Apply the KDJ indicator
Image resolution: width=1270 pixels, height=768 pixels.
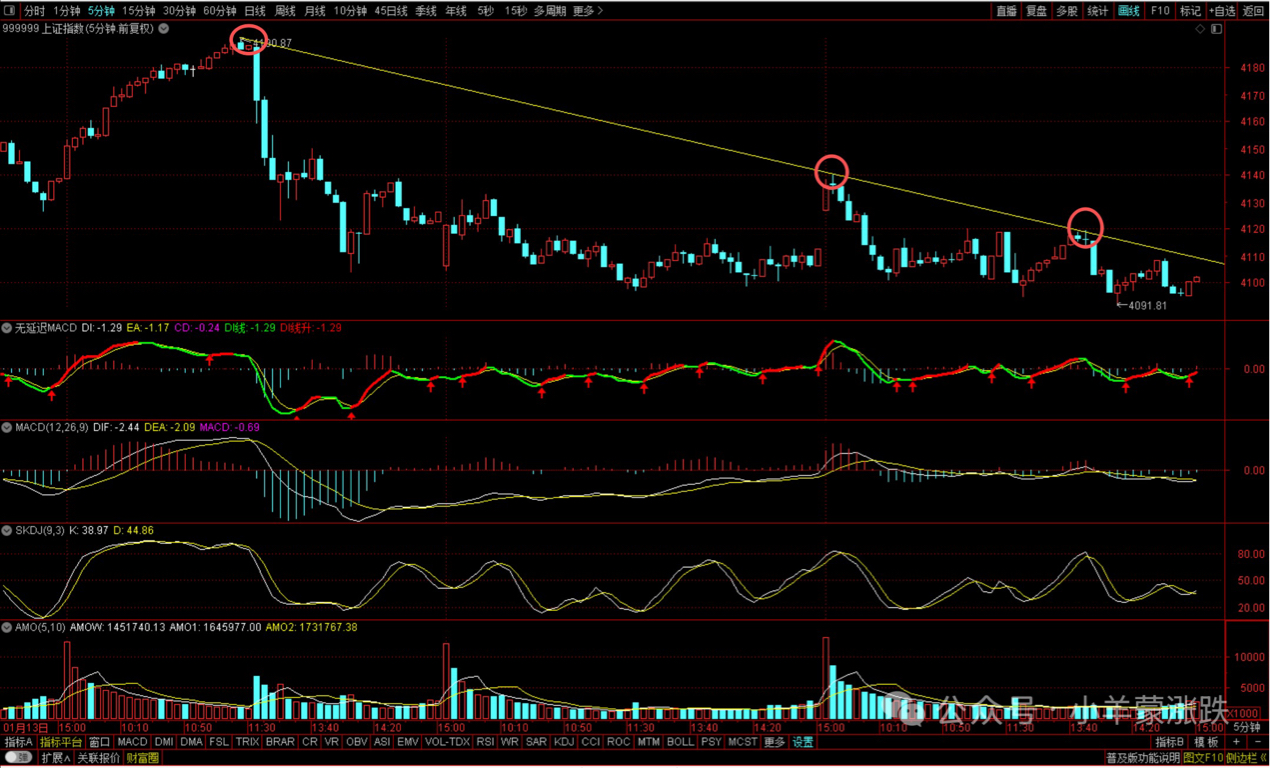563,742
